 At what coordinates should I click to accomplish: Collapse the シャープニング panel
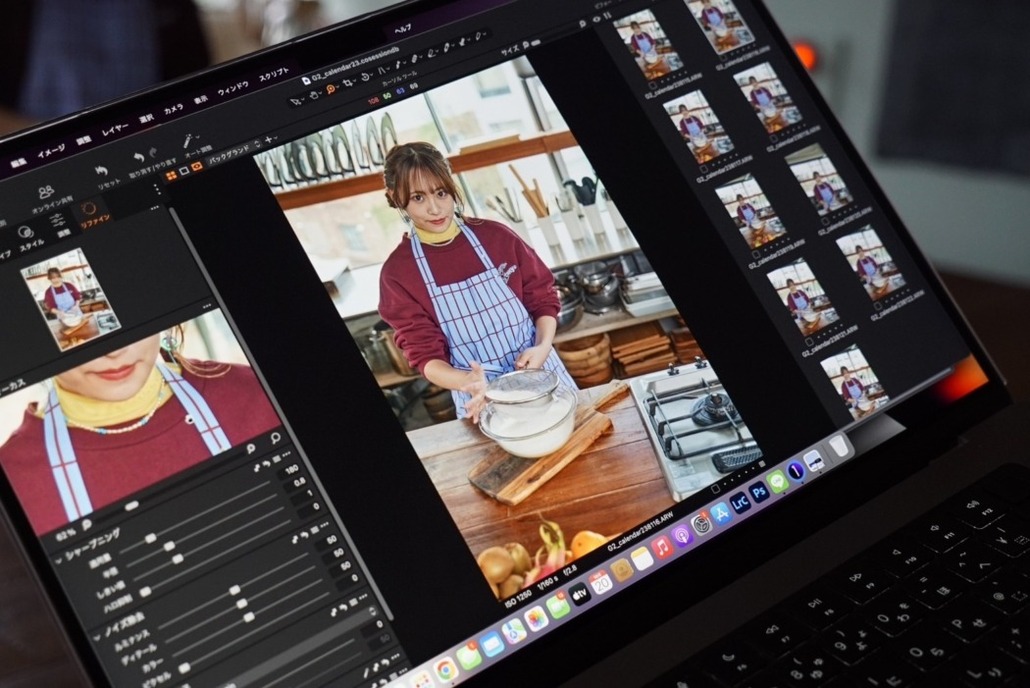click(58, 560)
